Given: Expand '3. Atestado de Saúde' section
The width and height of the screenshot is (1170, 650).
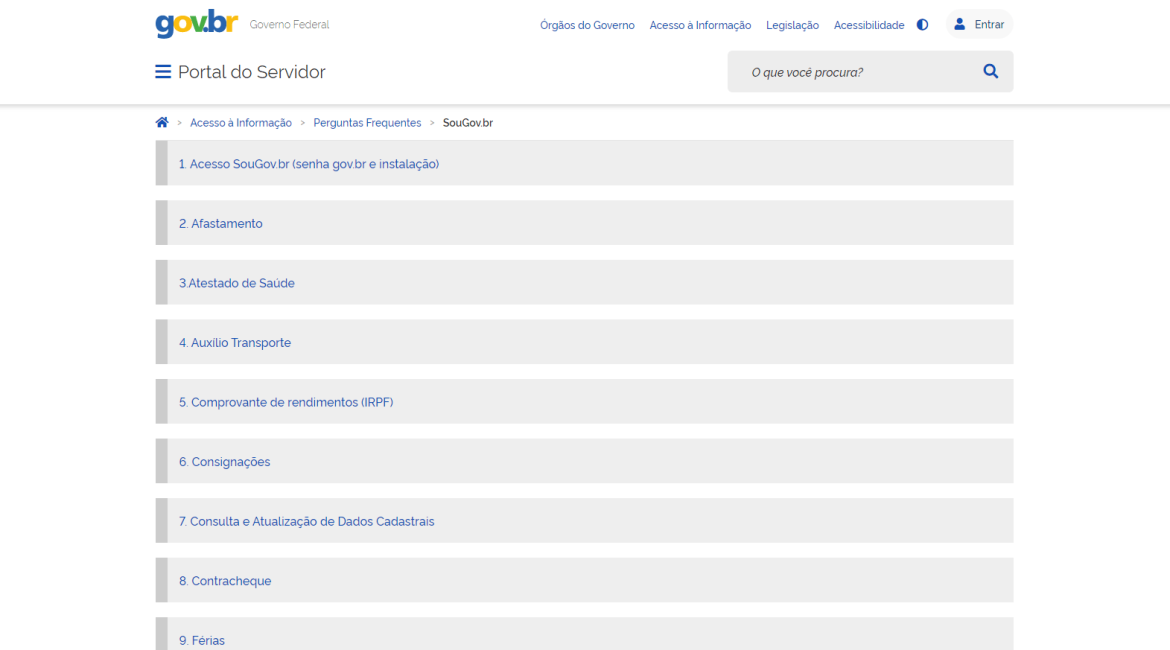Looking at the screenshot, I should pos(237,283).
